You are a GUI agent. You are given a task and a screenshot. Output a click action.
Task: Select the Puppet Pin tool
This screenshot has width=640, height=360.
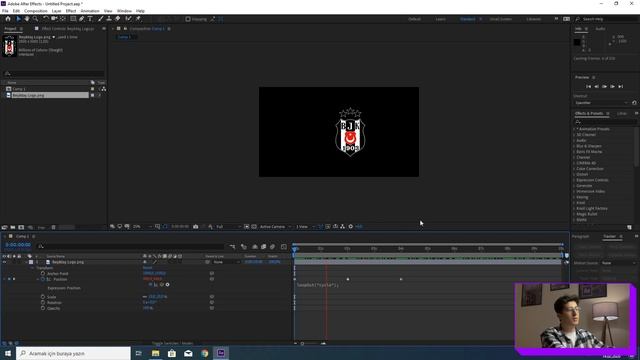coord(138,19)
